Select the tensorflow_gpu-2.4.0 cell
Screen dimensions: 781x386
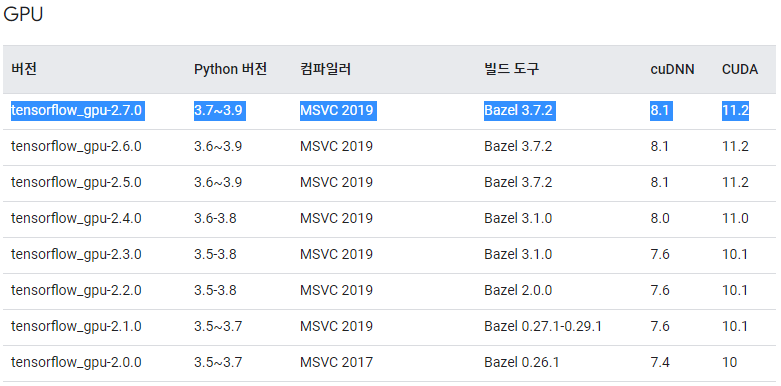[76, 219]
